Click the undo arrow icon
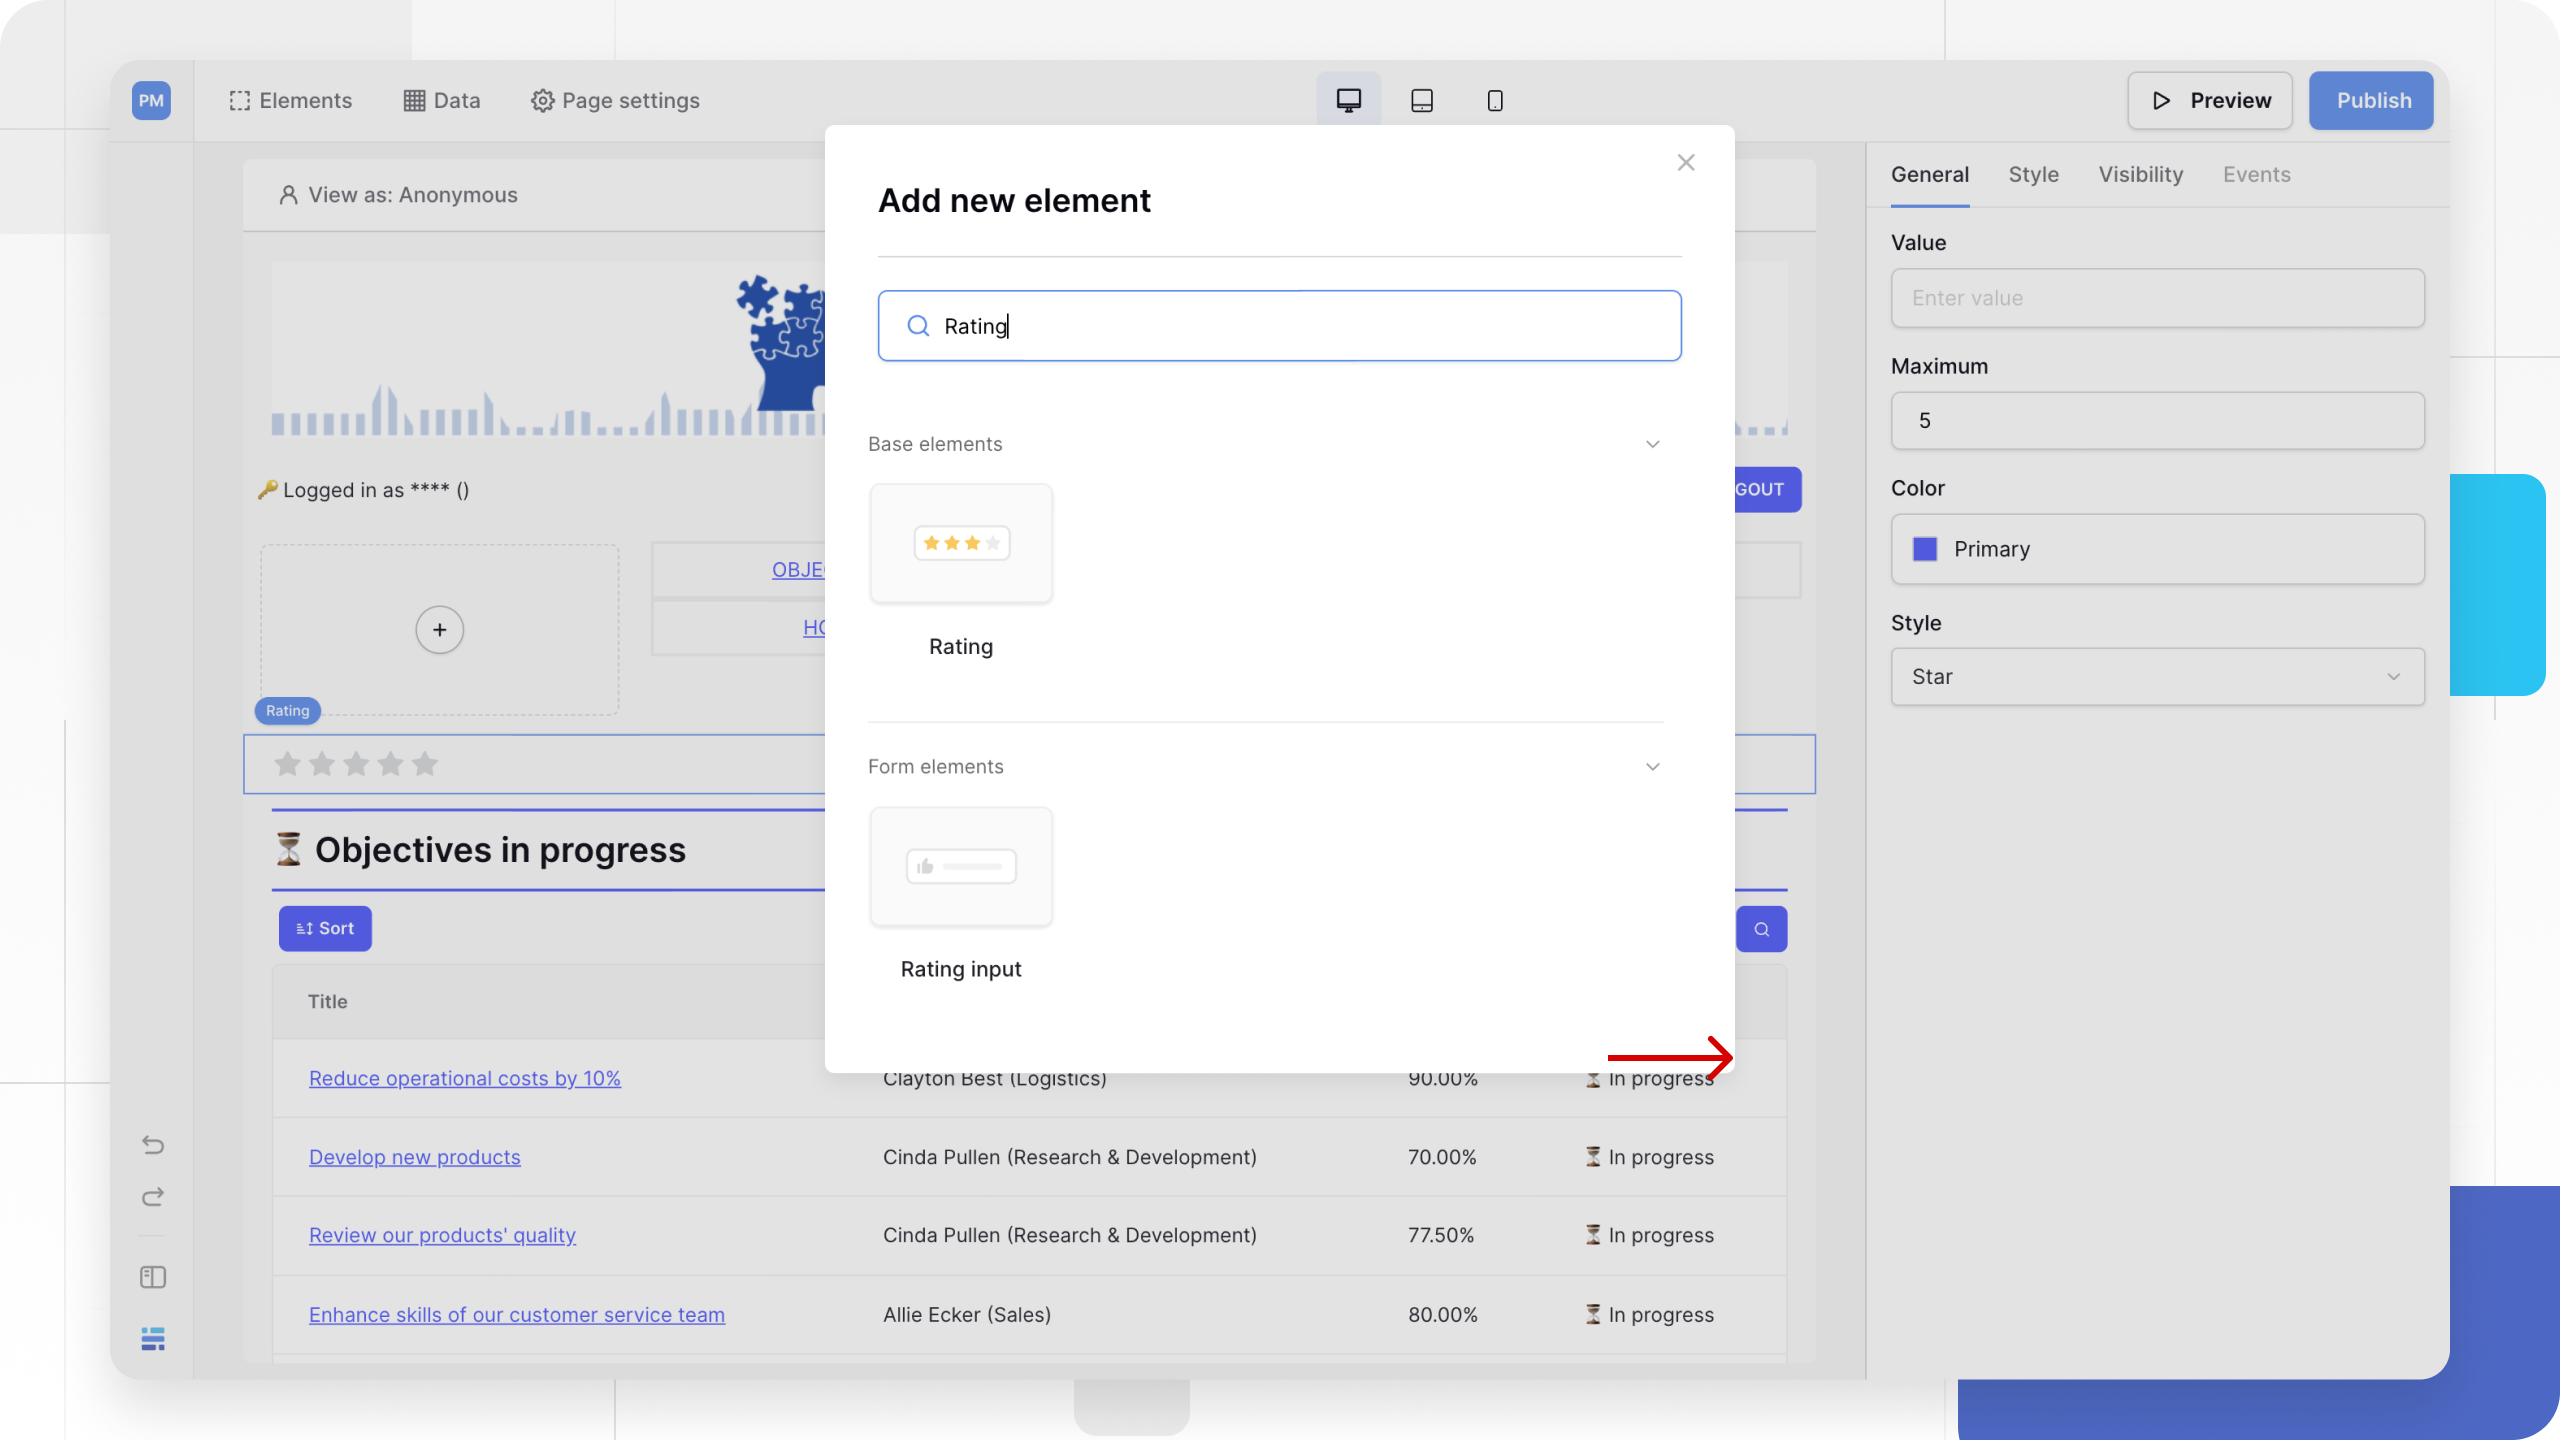The image size is (2560, 1440). [153, 1145]
